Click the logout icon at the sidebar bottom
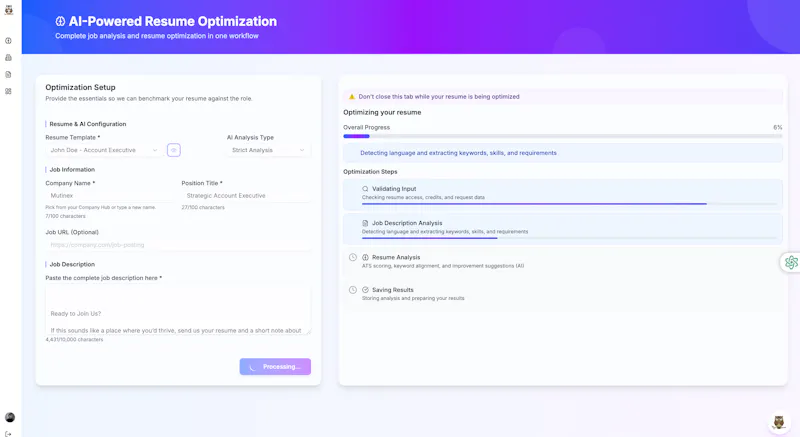Screen dimensions: 800x437 (x=8, y=434)
